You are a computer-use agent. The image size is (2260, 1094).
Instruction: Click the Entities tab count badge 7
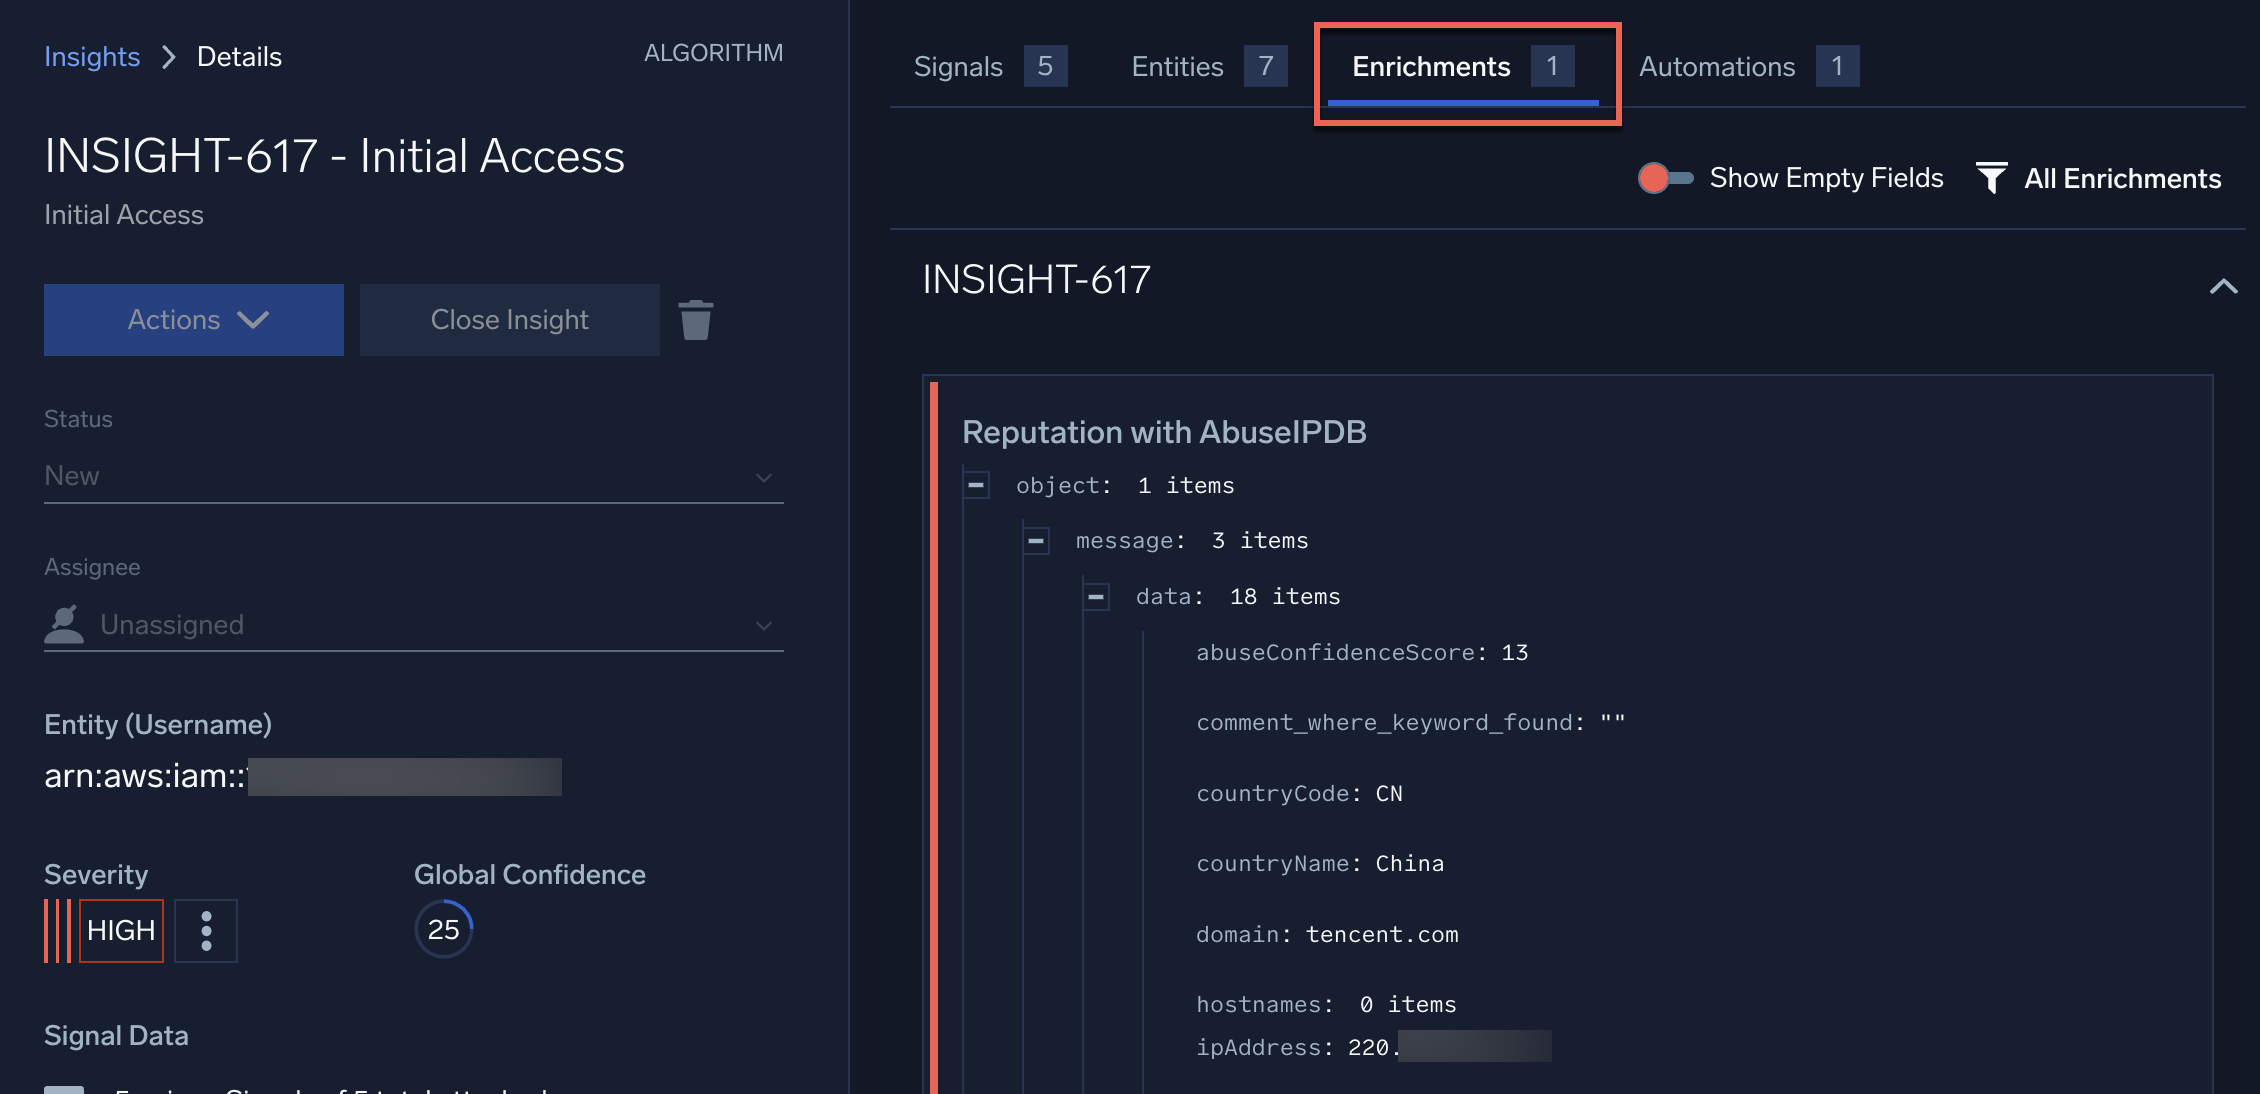pyautogui.click(x=1268, y=66)
